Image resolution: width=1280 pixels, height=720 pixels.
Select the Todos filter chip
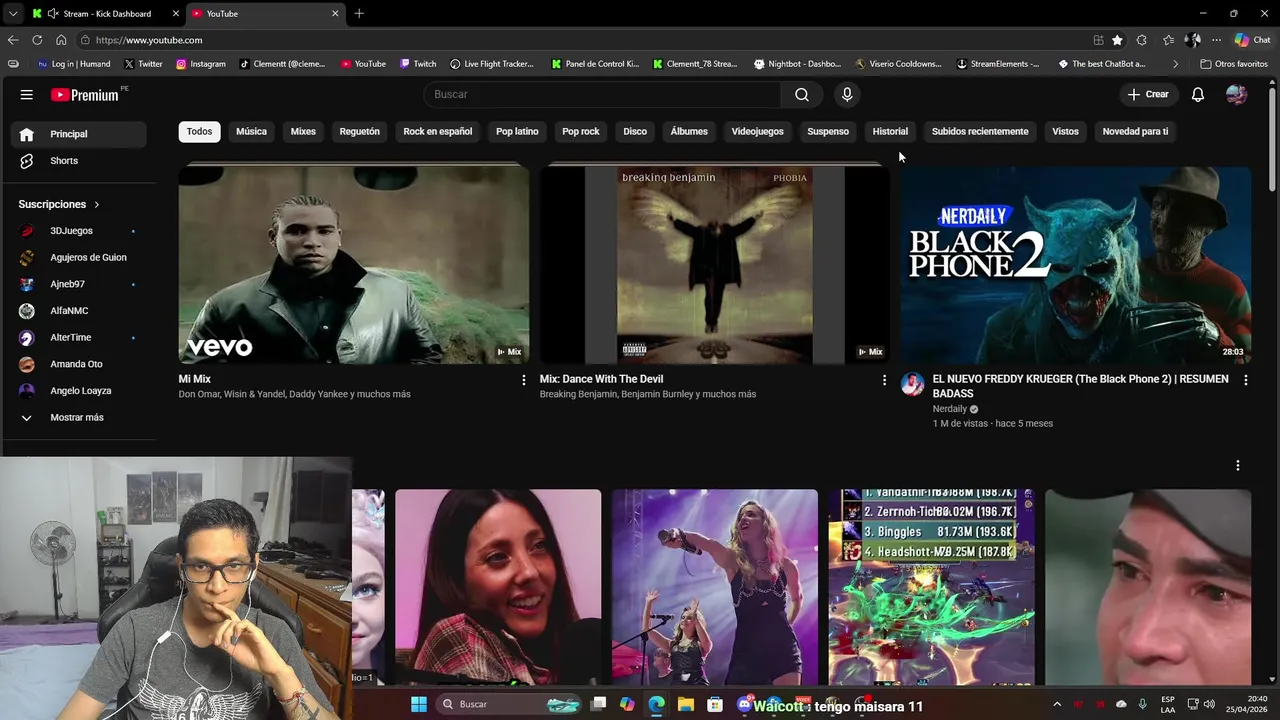pos(199,131)
